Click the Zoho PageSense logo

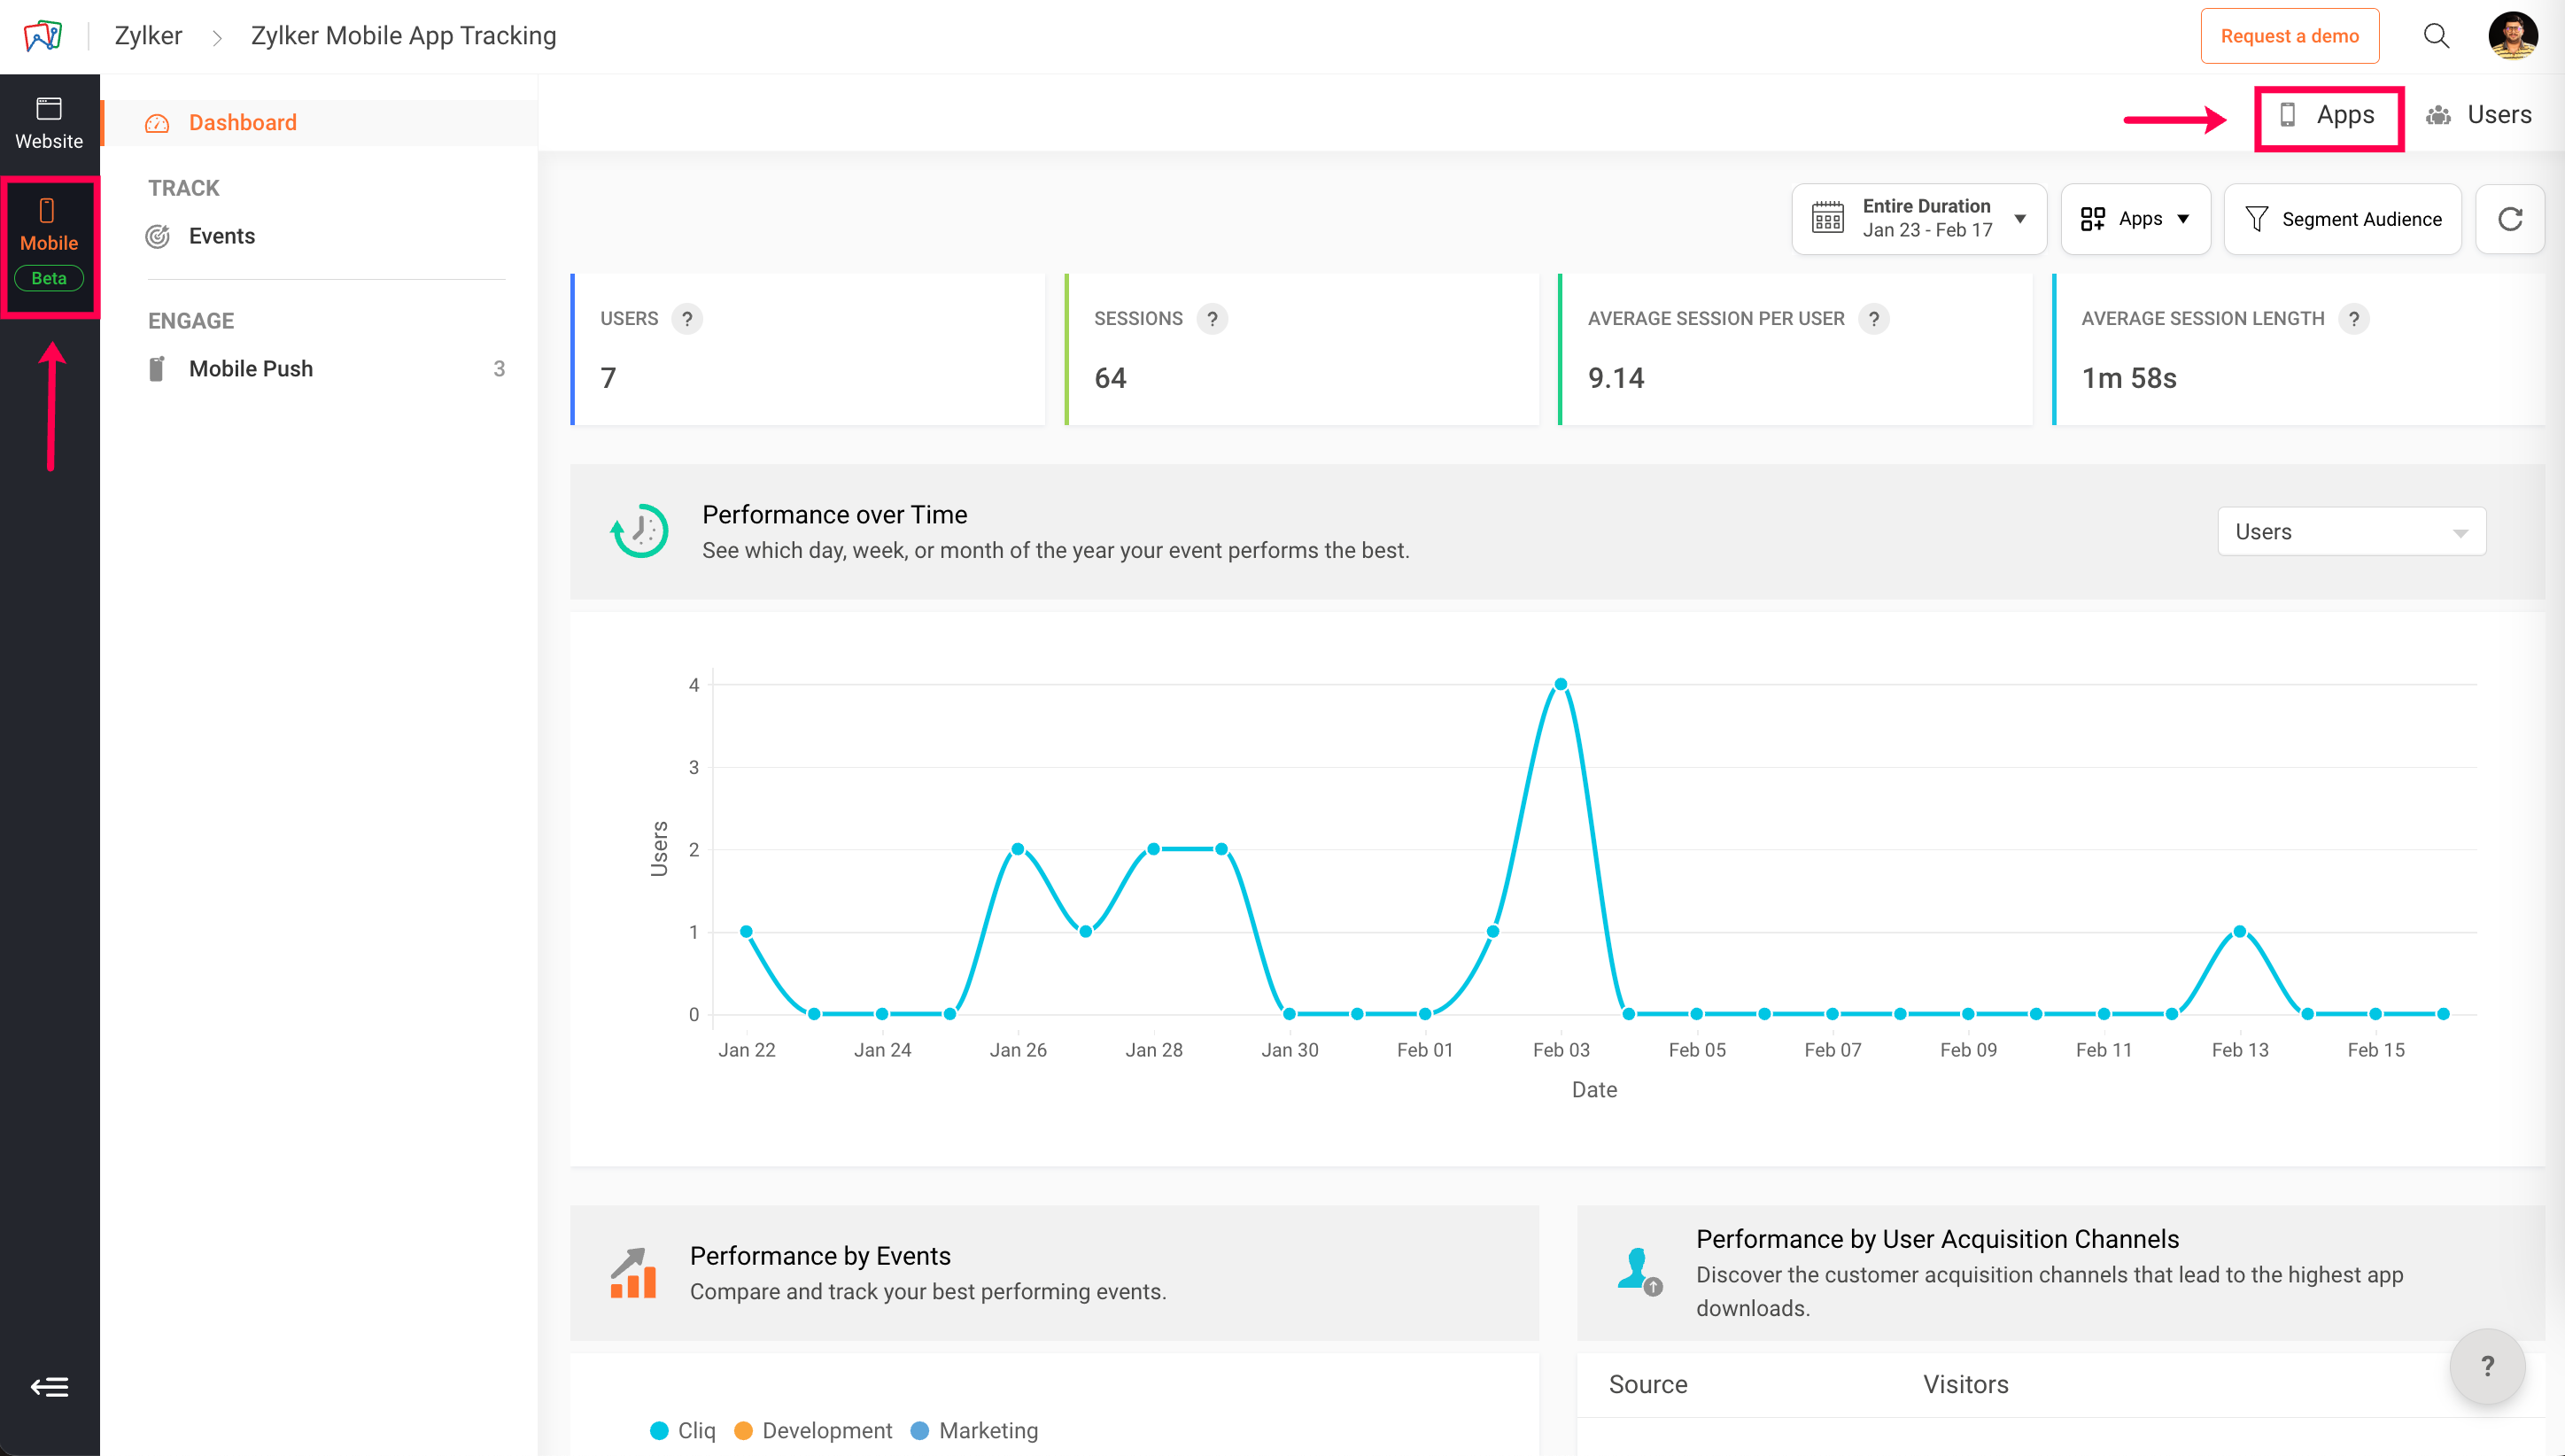click(43, 36)
